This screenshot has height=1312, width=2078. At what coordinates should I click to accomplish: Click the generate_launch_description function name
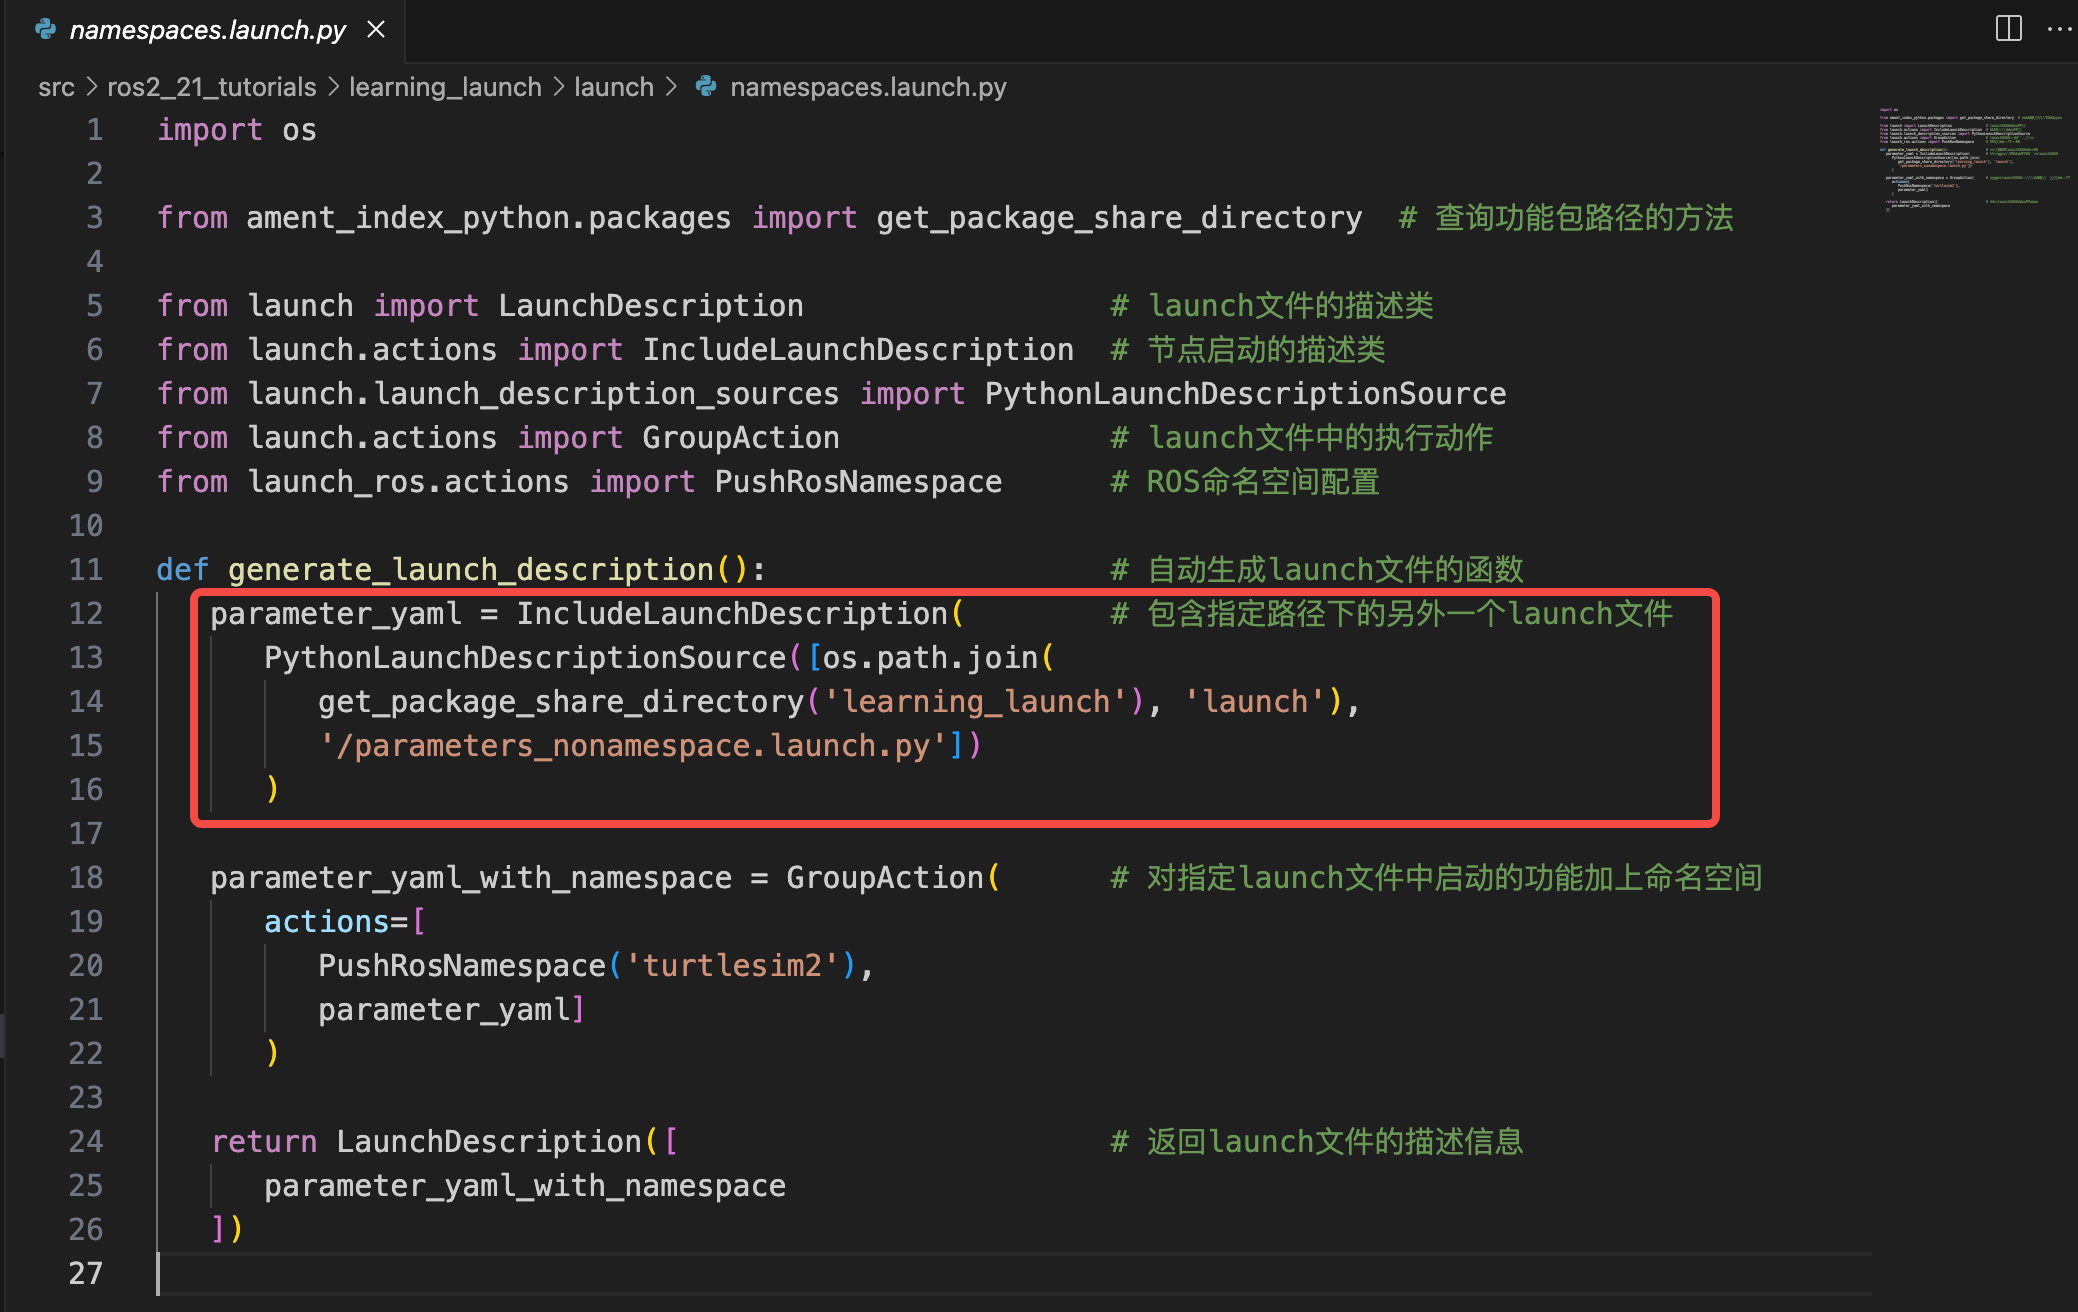point(470,570)
